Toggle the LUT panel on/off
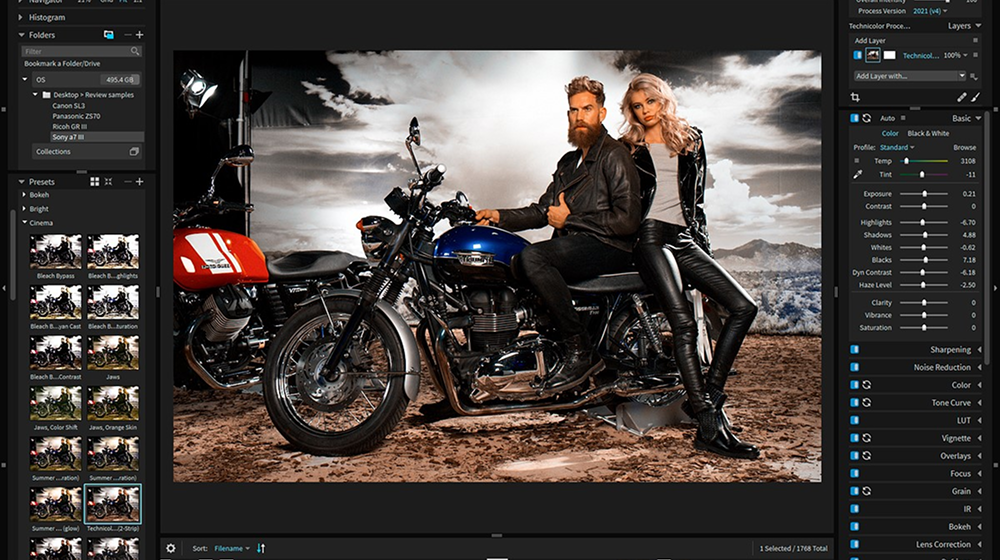The image size is (1000, 560). coord(855,420)
